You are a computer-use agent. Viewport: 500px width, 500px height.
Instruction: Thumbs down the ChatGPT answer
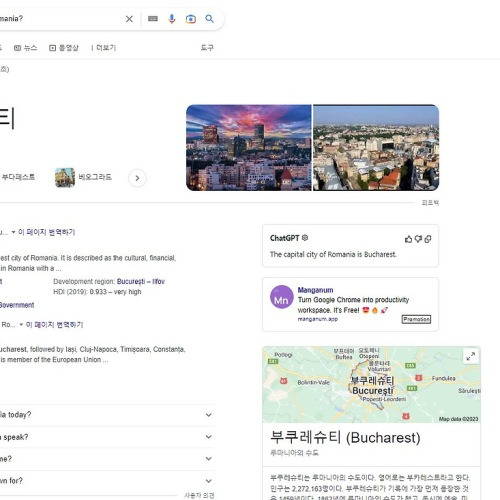tap(418, 239)
